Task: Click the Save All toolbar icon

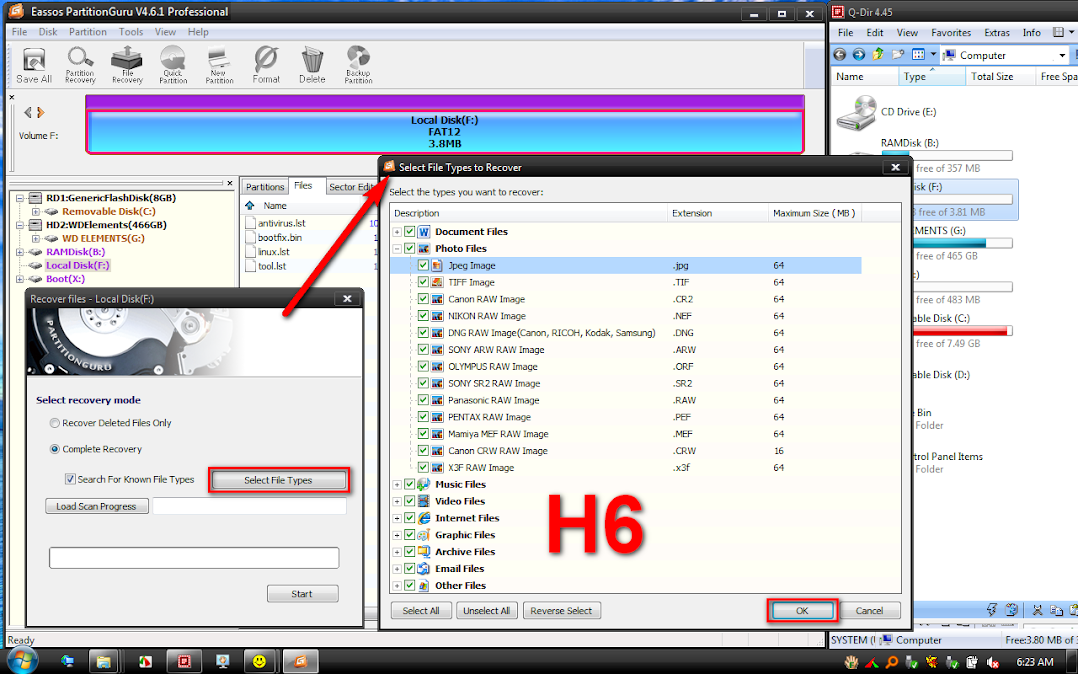Action: [34, 65]
